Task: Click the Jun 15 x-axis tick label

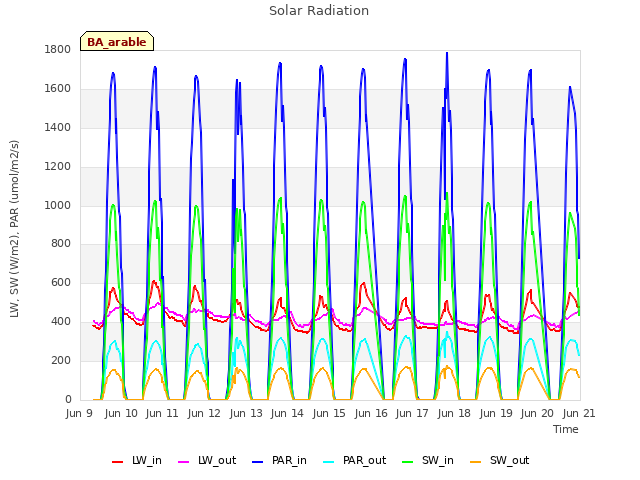Action: [x=329, y=413]
